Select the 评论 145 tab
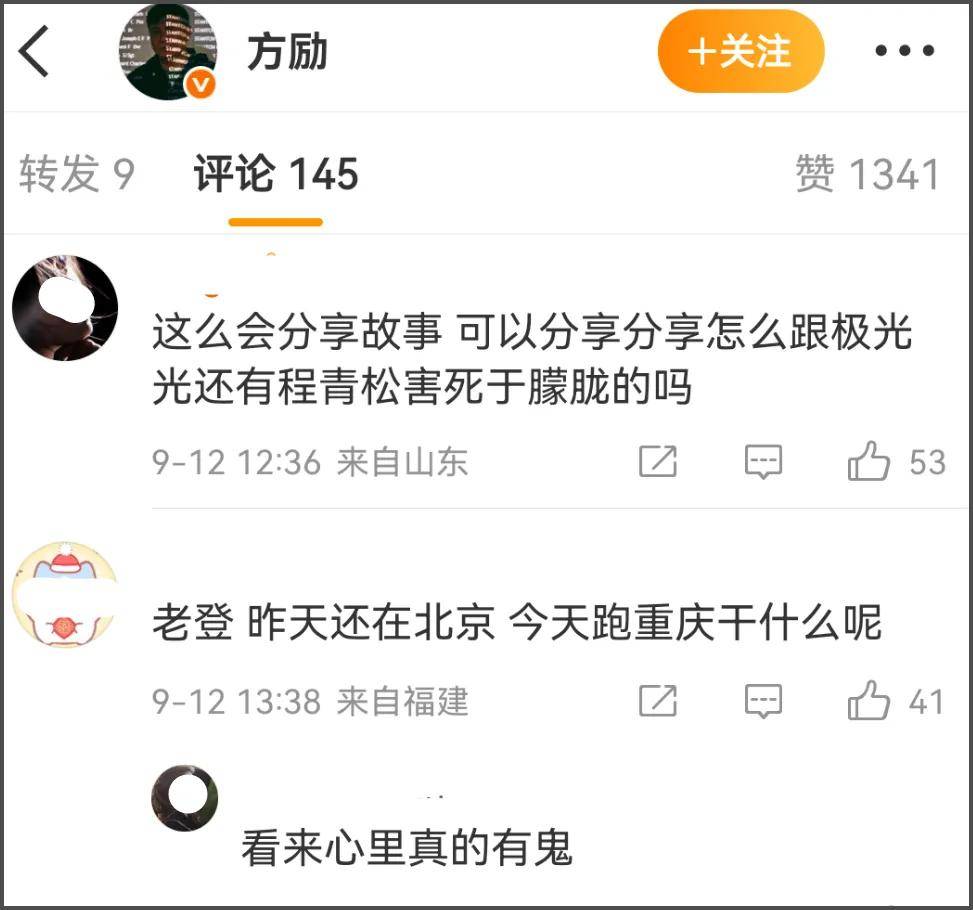The width and height of the screenshot is (973, 910). tap(276, 173)
